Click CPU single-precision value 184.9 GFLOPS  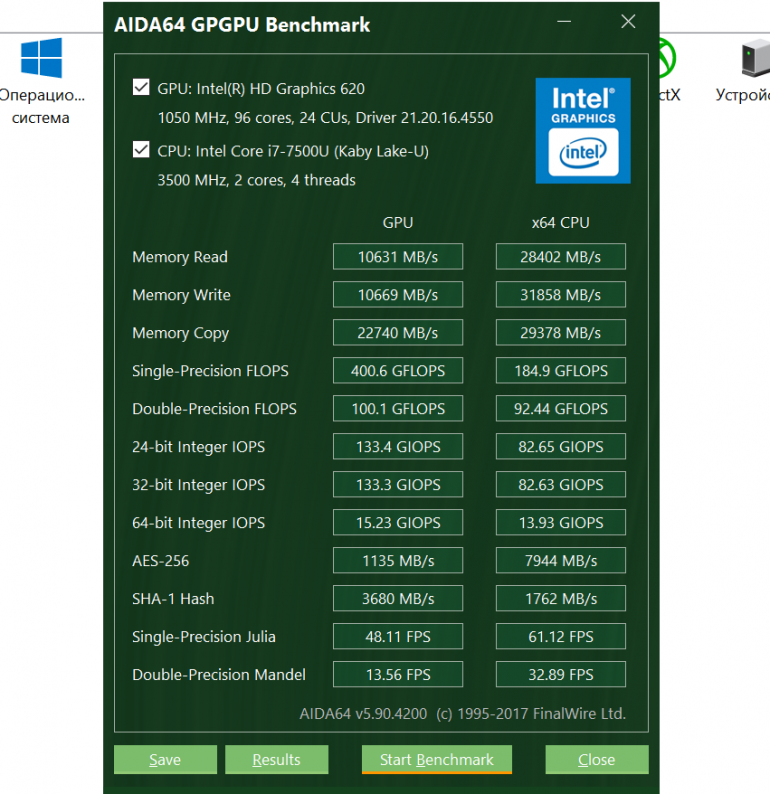tap(560, 371)
